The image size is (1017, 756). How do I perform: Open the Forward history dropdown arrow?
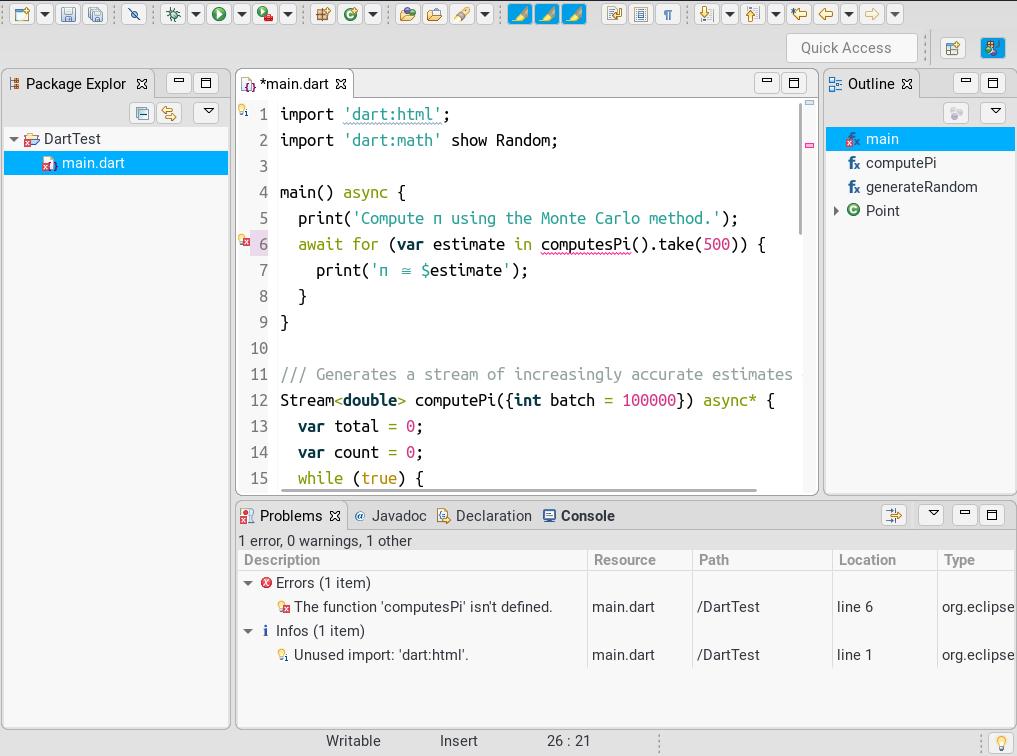895,14
